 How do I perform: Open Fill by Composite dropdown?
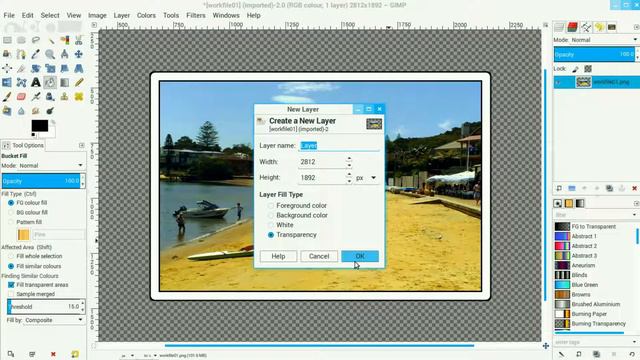point(45,320)
